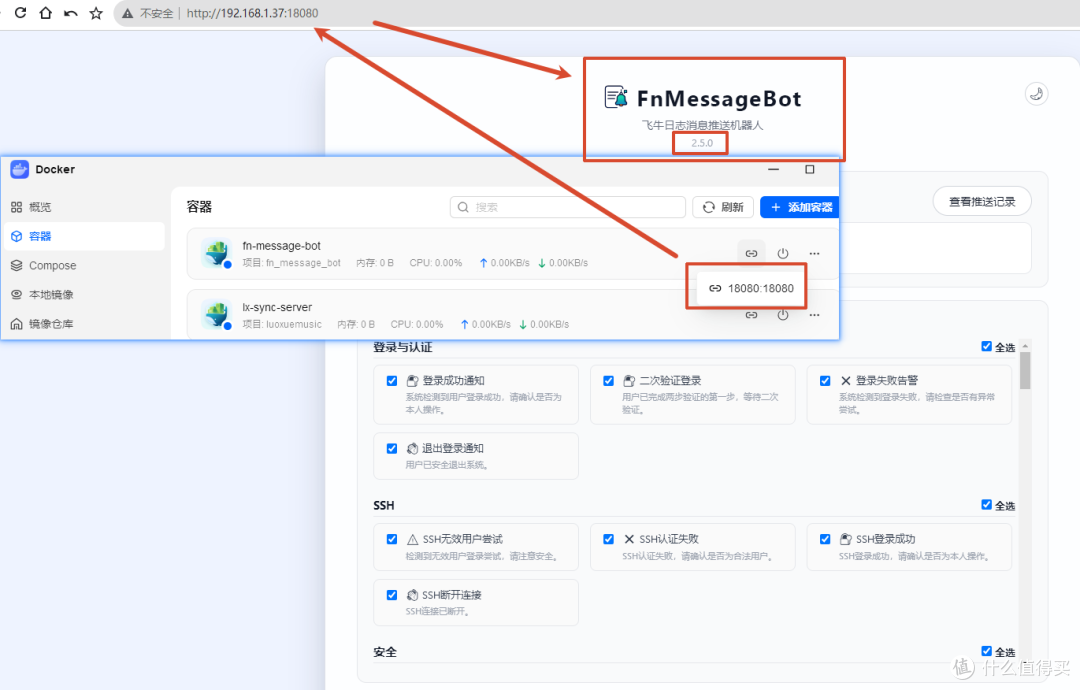The height and width of the screenshot is (690, 1080).
Task: Click the FnMessageBot logo icon
Action: click(x=616, y=97)
